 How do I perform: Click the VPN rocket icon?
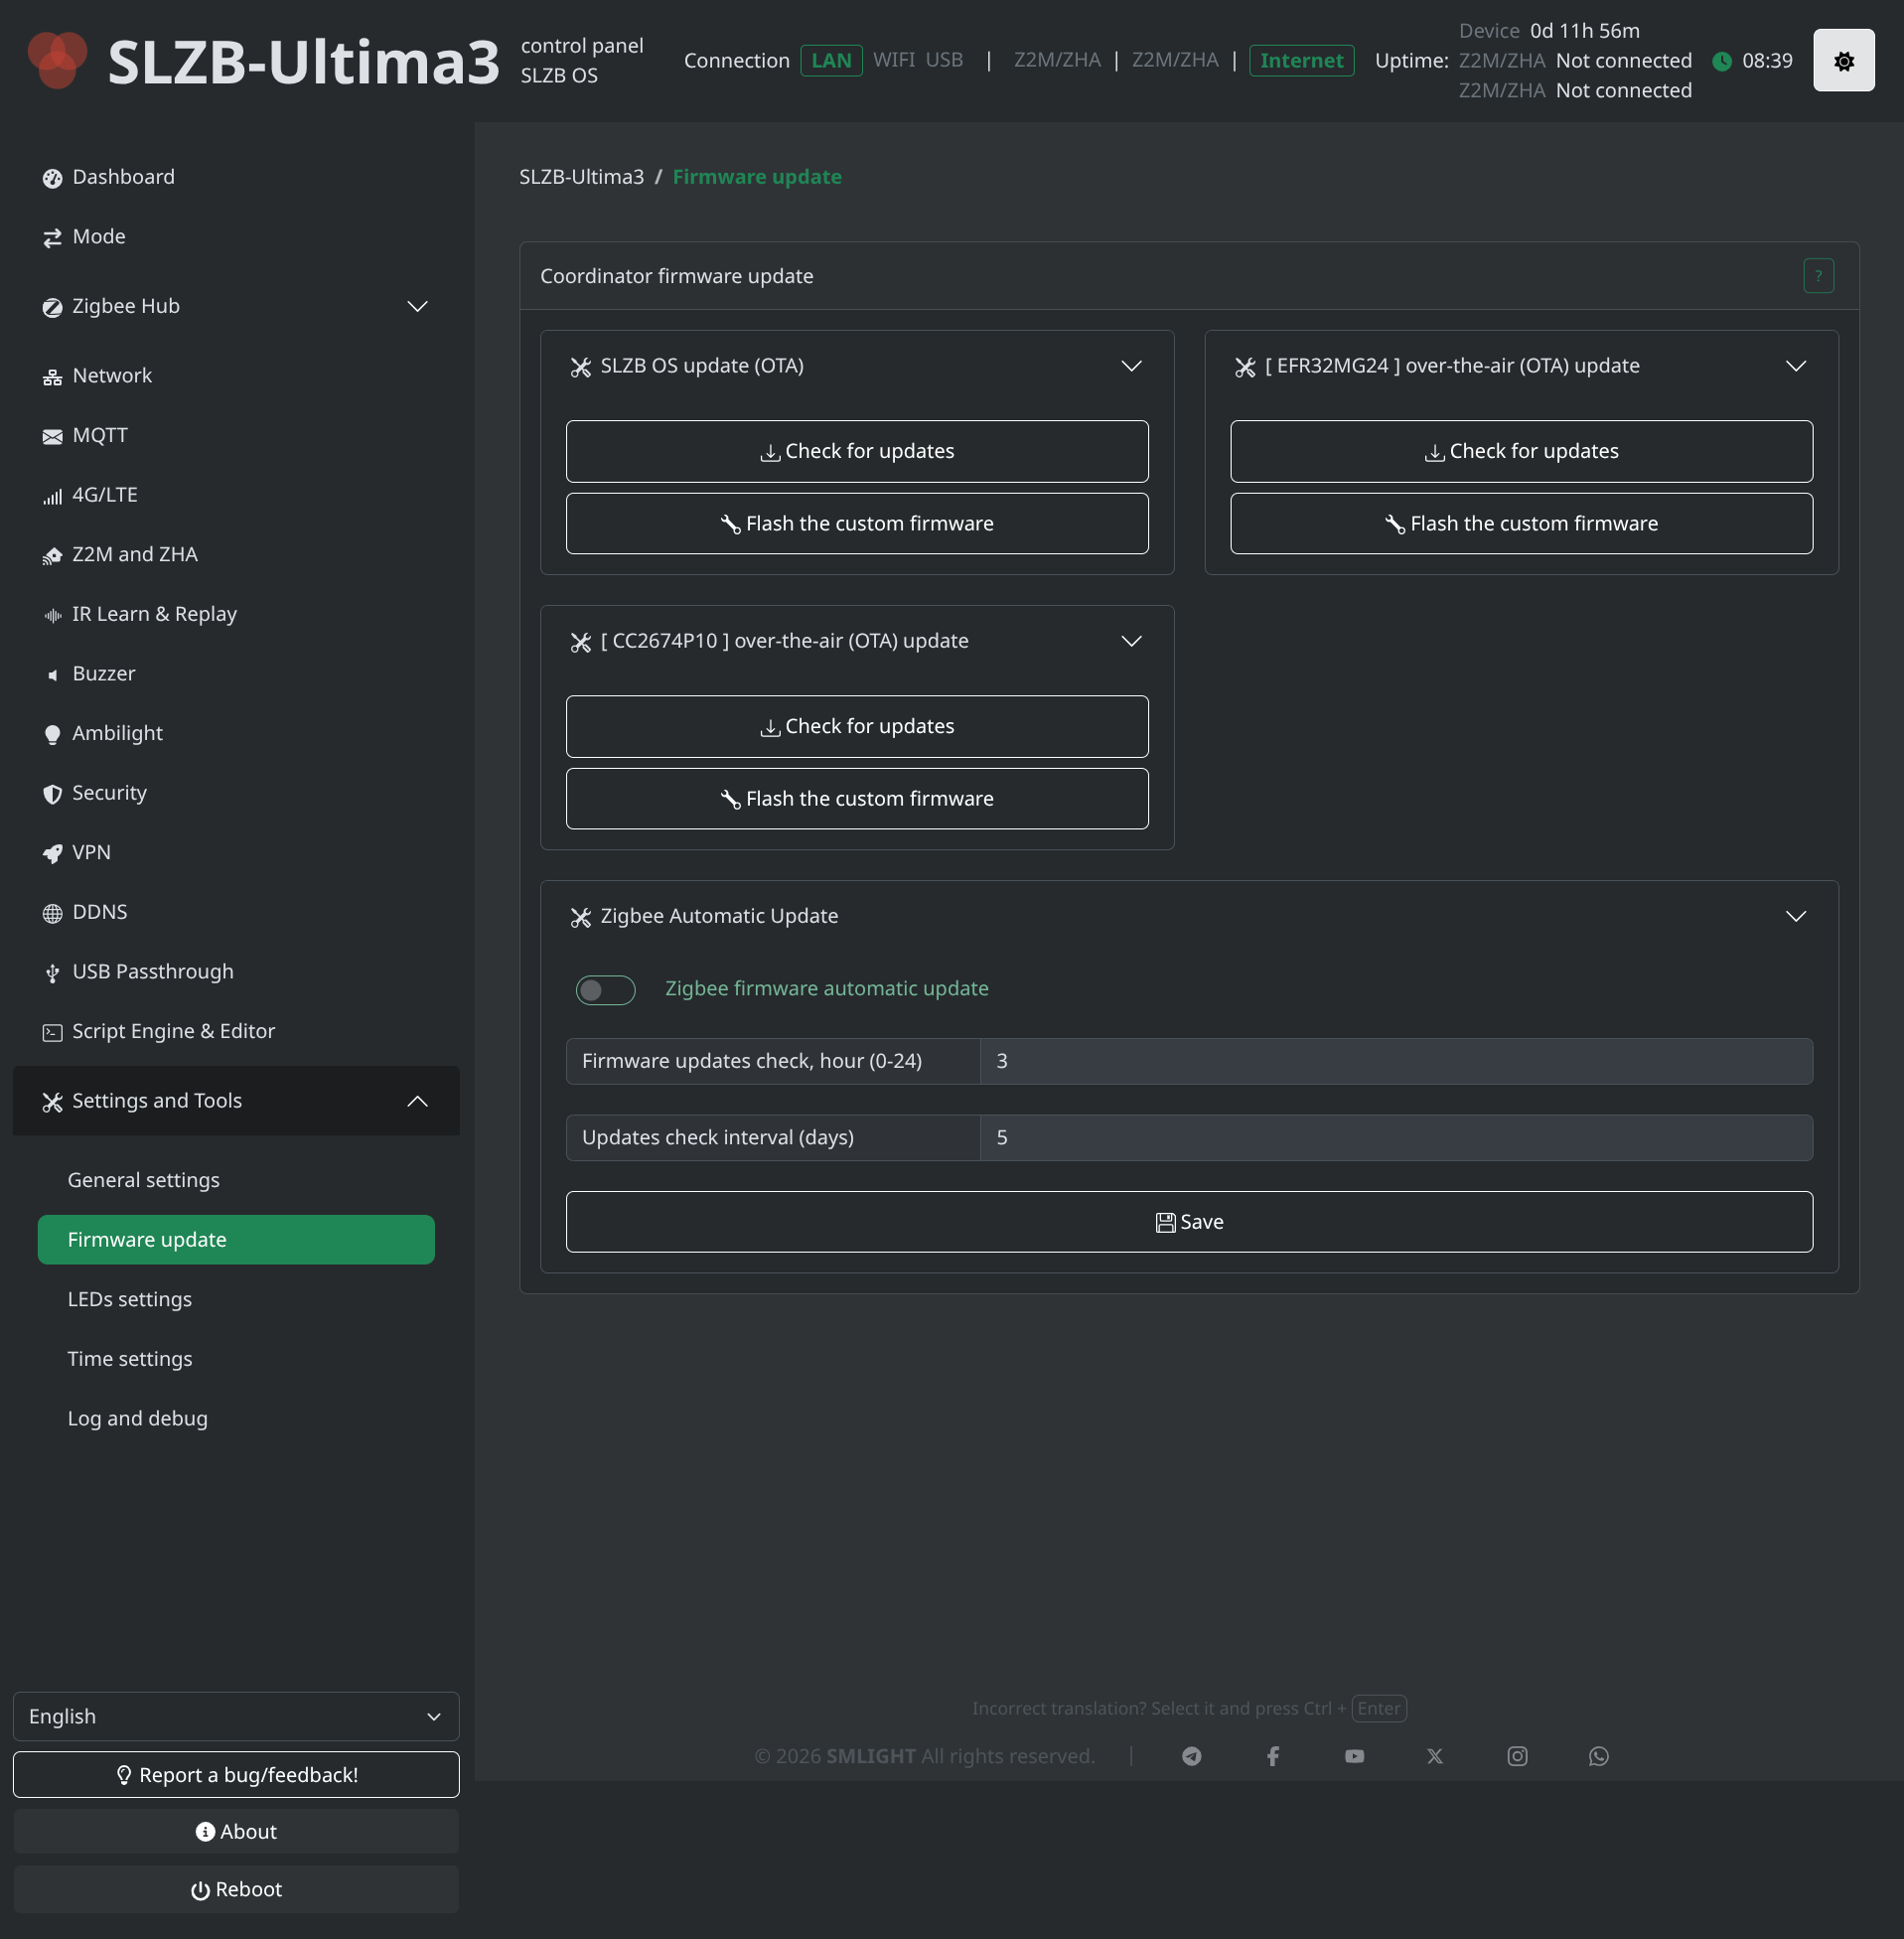tap(52, 853)
